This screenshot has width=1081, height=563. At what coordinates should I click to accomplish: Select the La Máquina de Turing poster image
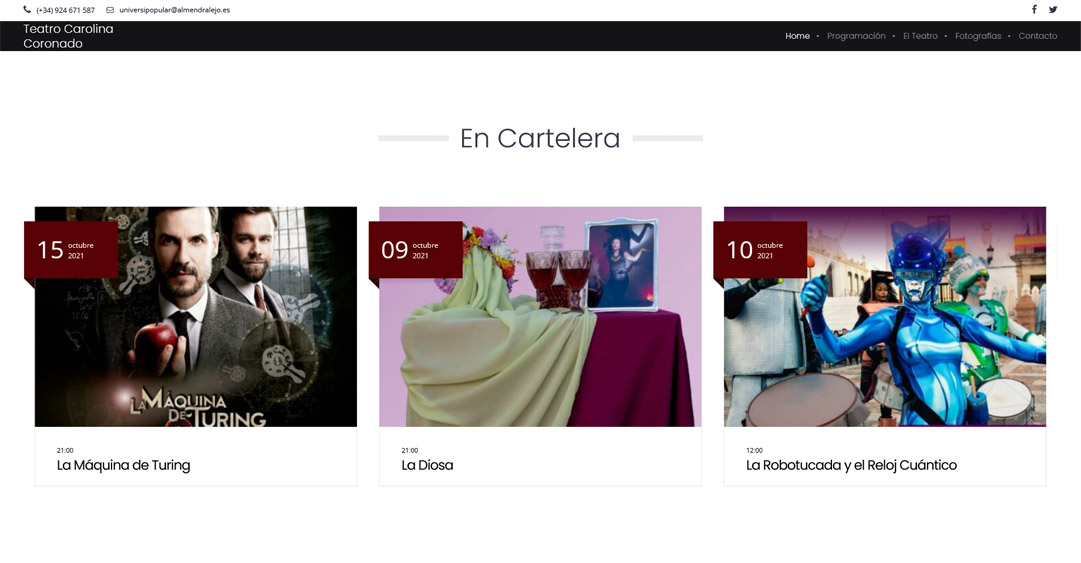point(196,316)
